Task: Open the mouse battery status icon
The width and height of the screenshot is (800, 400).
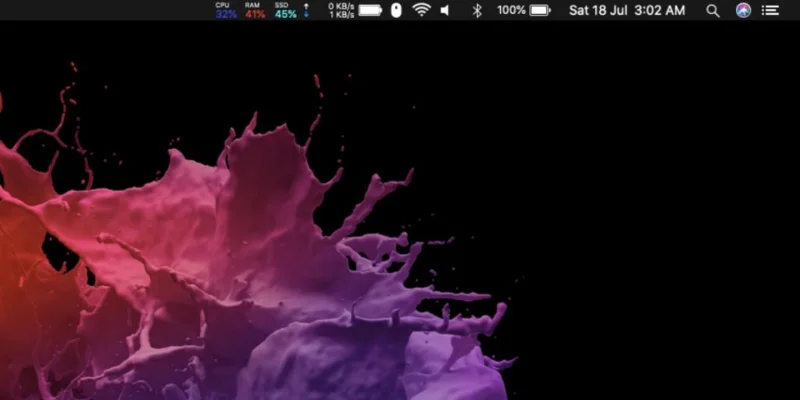Action: pyautogui.click(x=396, y=10)
